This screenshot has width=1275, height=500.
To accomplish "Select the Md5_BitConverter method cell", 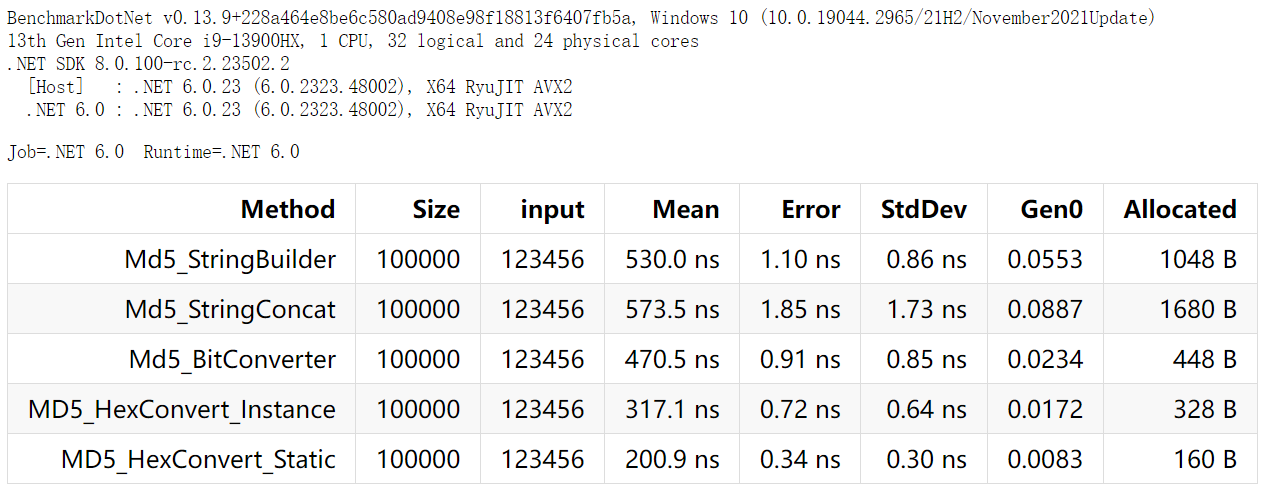I will tap(232, 360).
